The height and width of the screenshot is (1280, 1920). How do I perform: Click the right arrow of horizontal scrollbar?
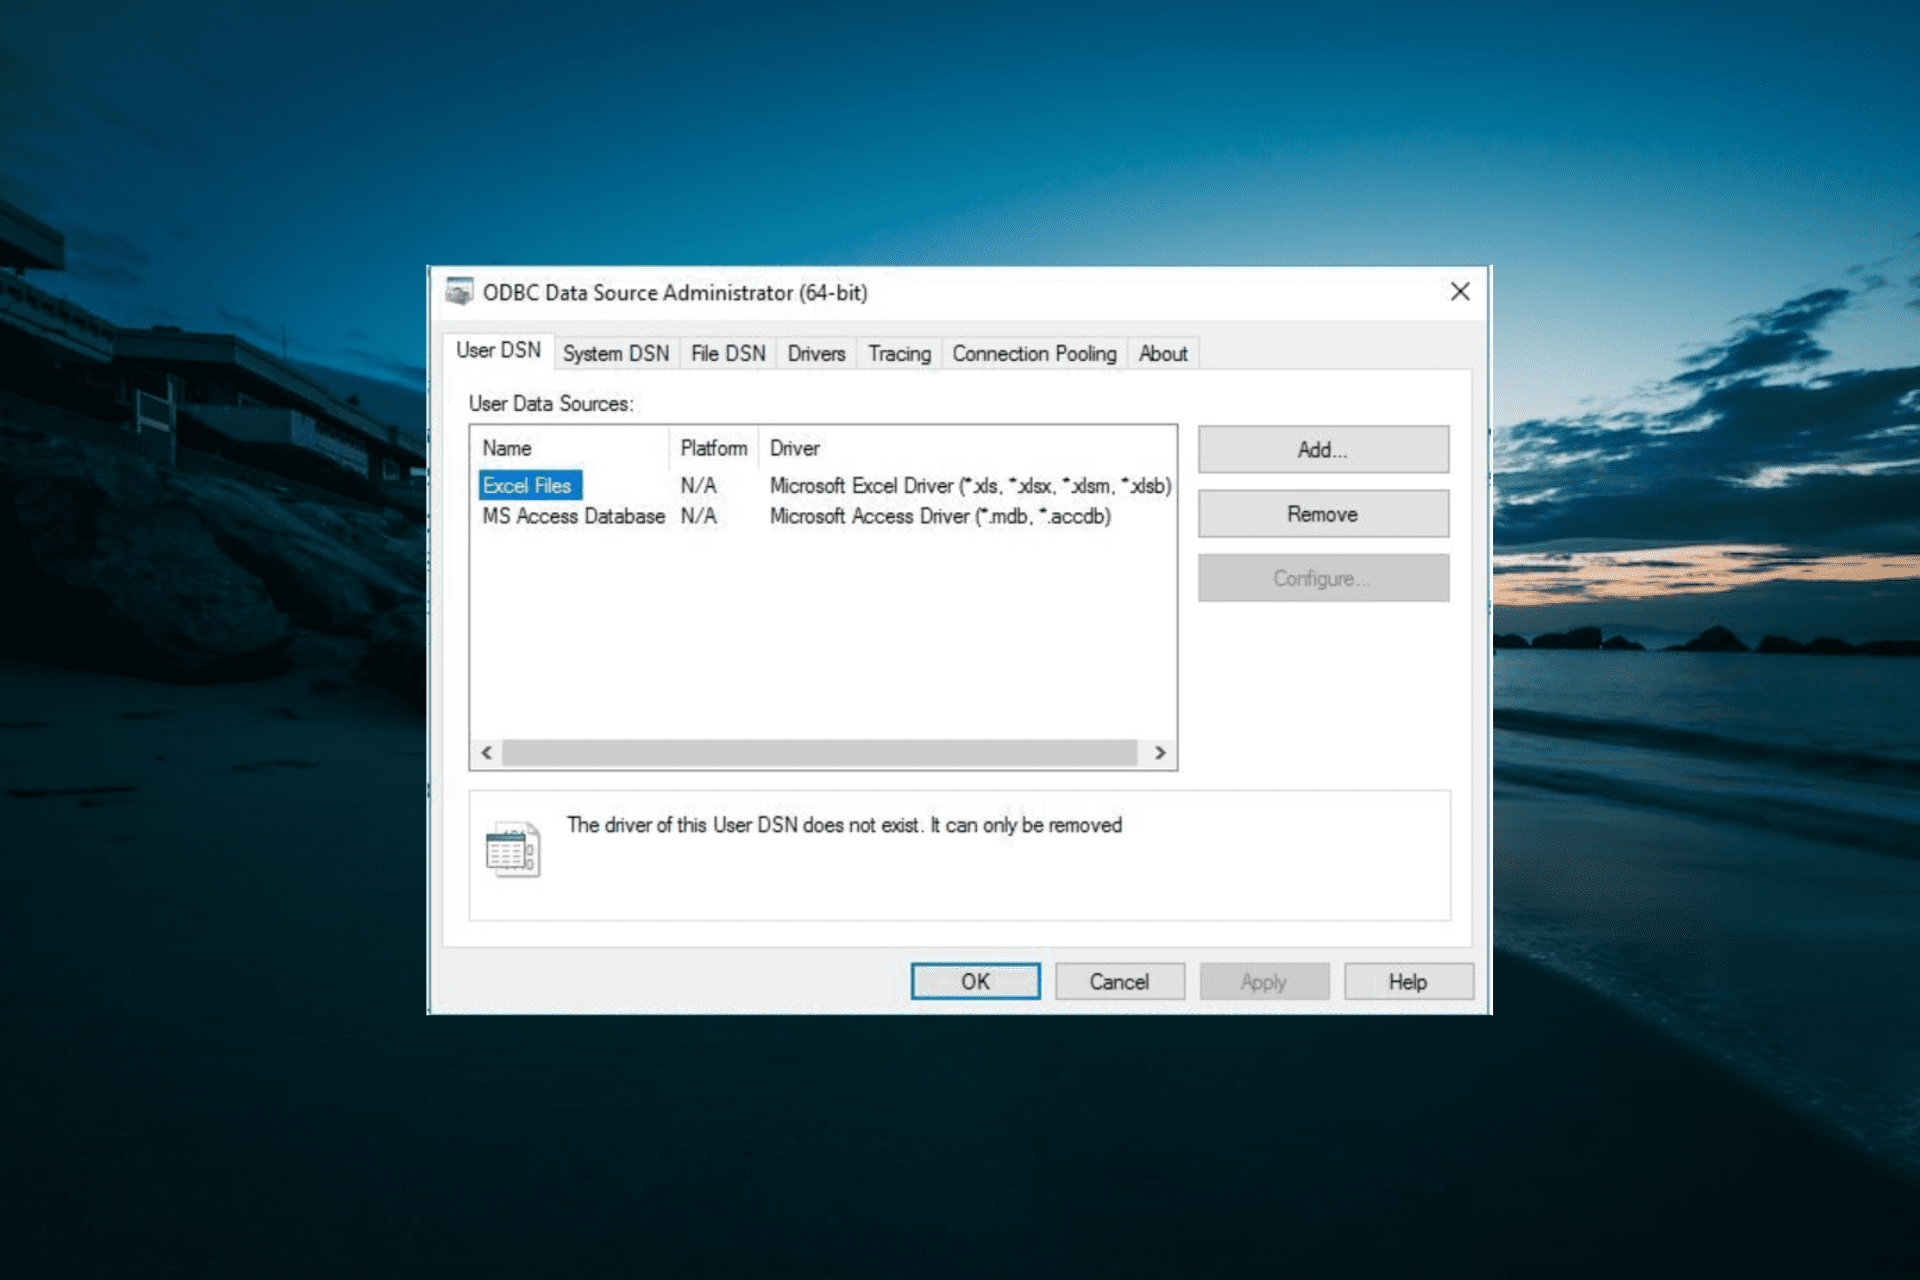point(1160,753)
